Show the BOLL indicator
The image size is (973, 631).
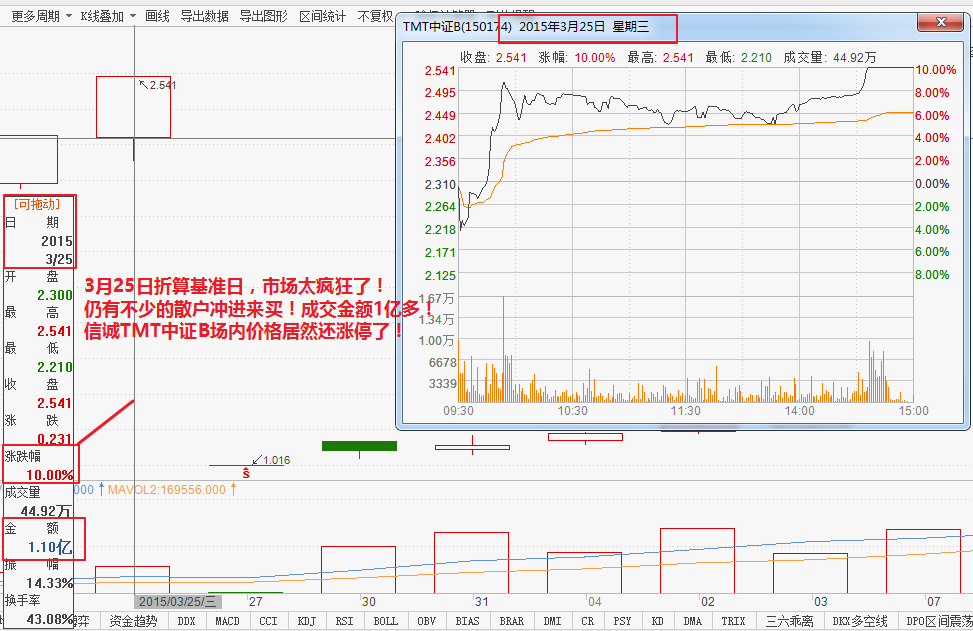click(x=385, y=621)
